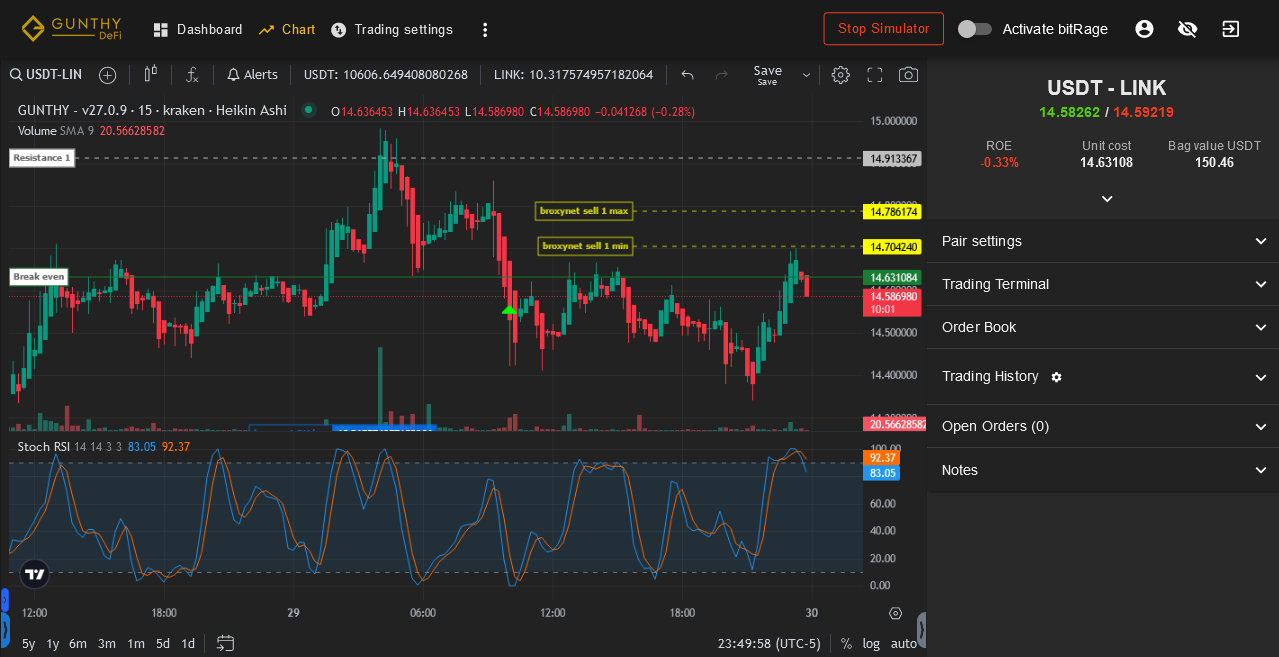Go to Dashboard tab

pos(197,30)
